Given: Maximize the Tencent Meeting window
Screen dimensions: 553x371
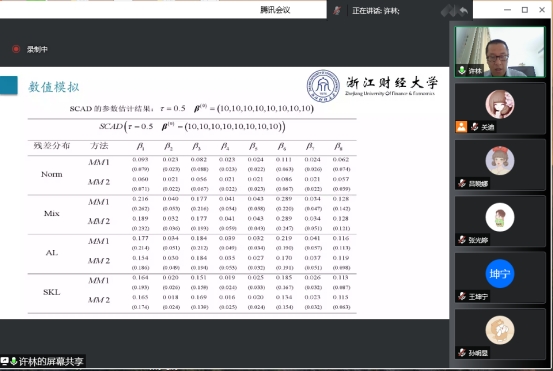Looking at the screenshot, I should click(525, 10).
